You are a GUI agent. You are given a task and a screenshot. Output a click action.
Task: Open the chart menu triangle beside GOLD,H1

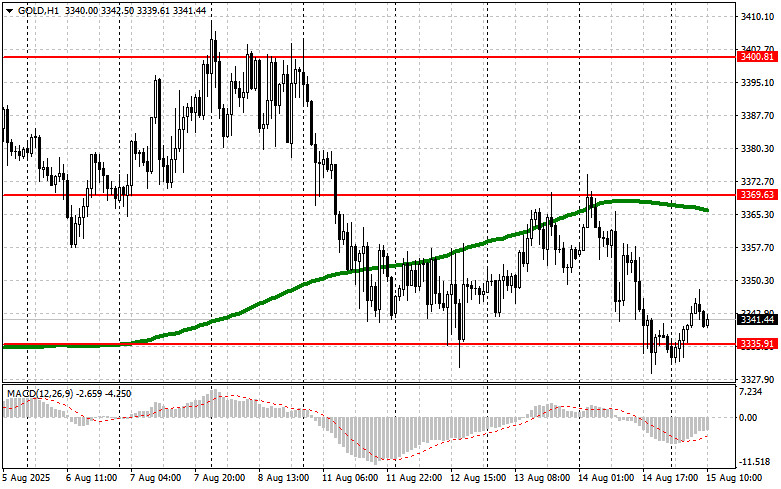(x=9, y=10)
